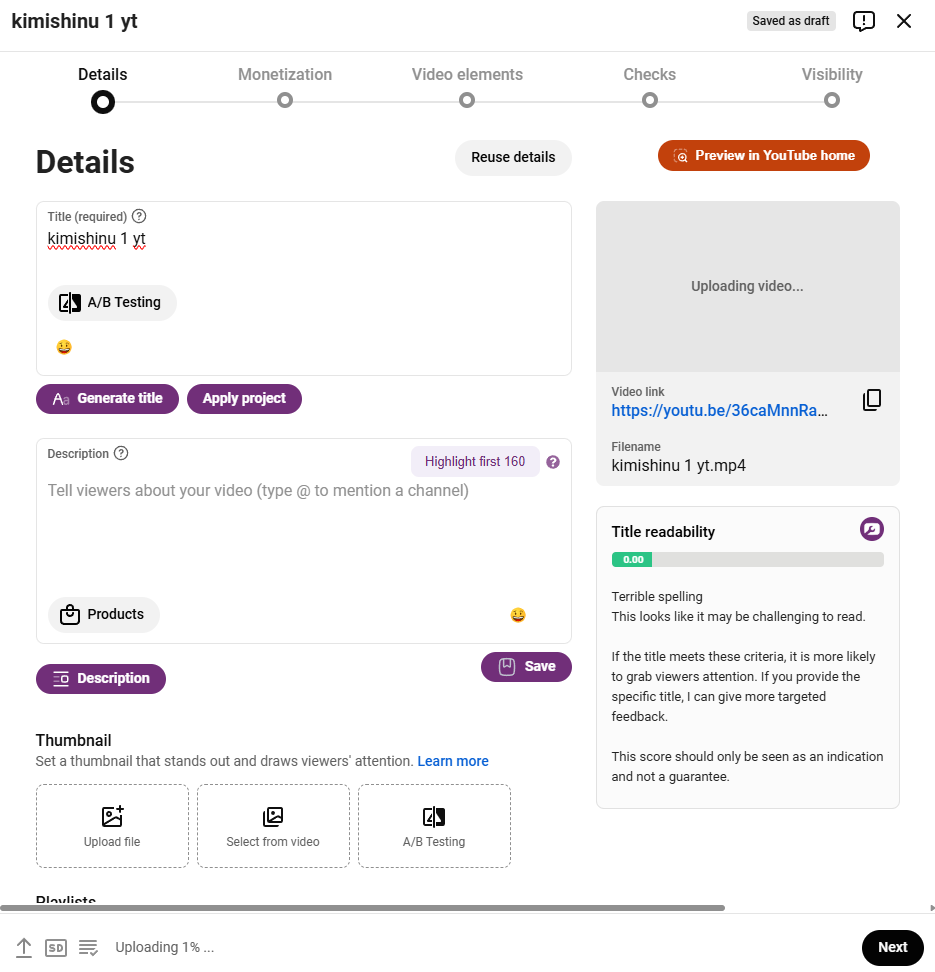Image resolution: width=935 pixels, height=972 pixels.
Task: Click the Title readability search icon
Action: click(871, 529)
